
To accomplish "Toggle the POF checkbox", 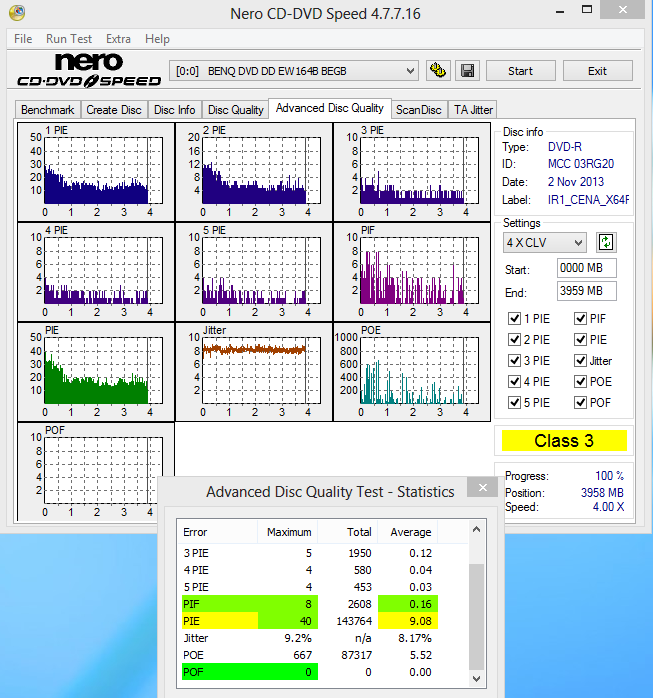I will click(580, 403).
